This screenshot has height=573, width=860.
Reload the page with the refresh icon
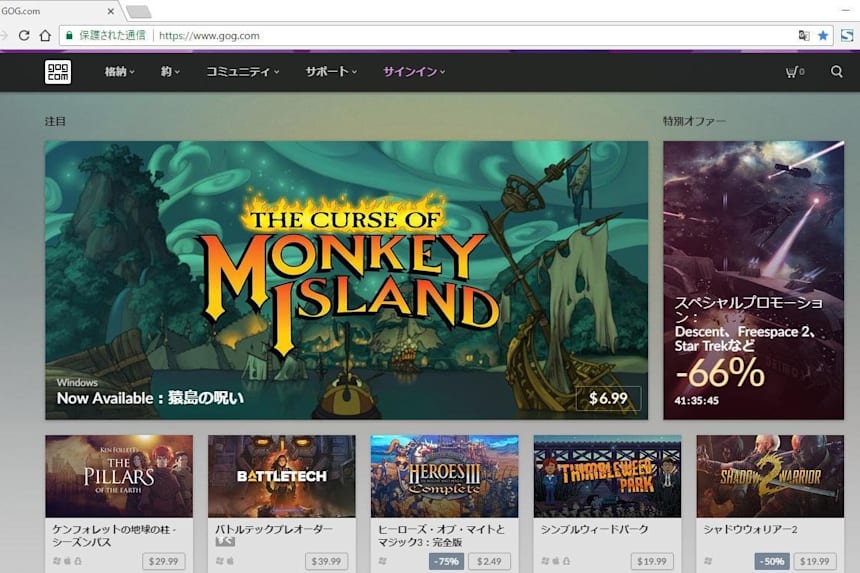(x=24, y=36)
